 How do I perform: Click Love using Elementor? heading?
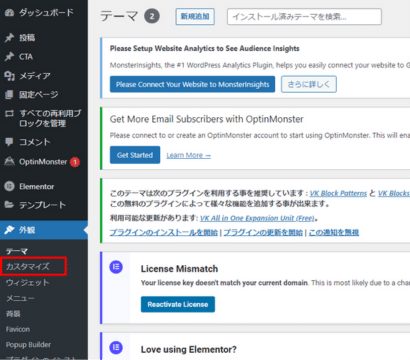point(189,350)
